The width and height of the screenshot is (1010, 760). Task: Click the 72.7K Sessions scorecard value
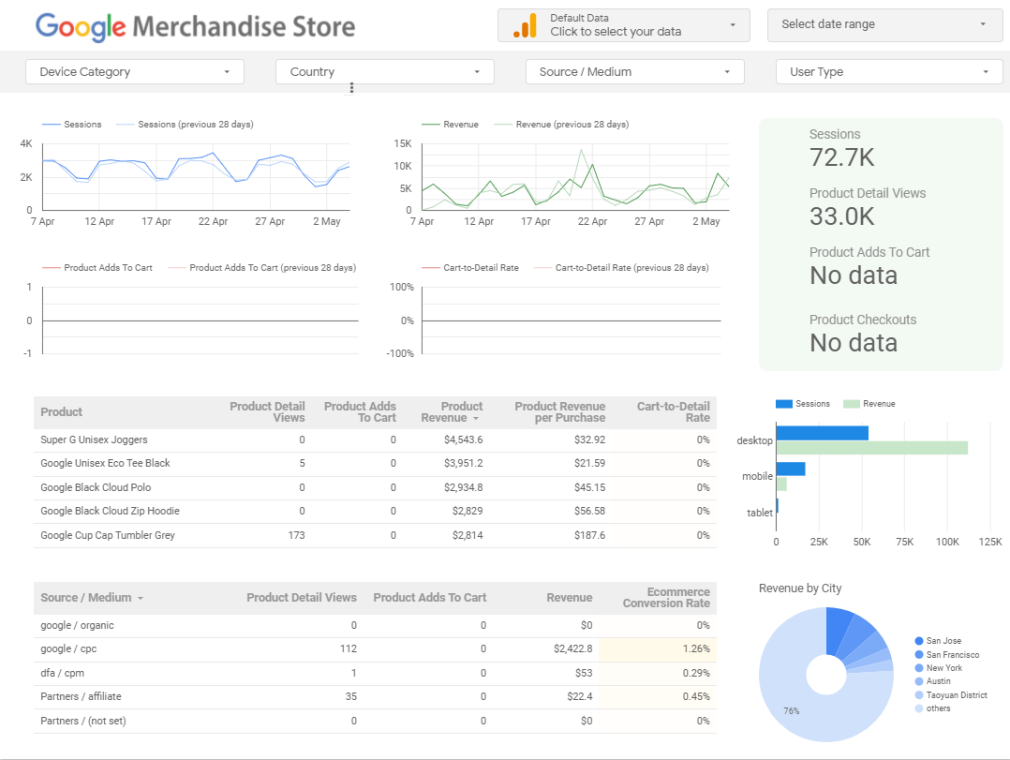click(842, 158)
